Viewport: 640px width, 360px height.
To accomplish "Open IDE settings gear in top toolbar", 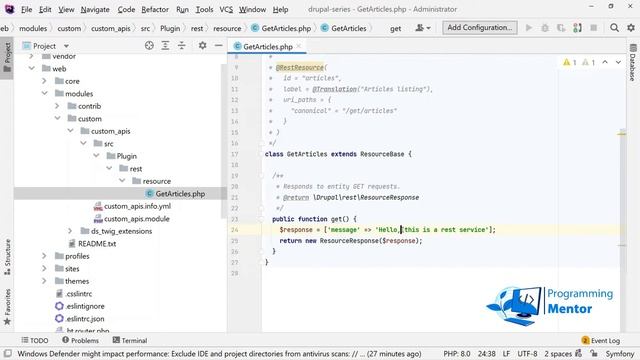I will [x=631, y=28].
